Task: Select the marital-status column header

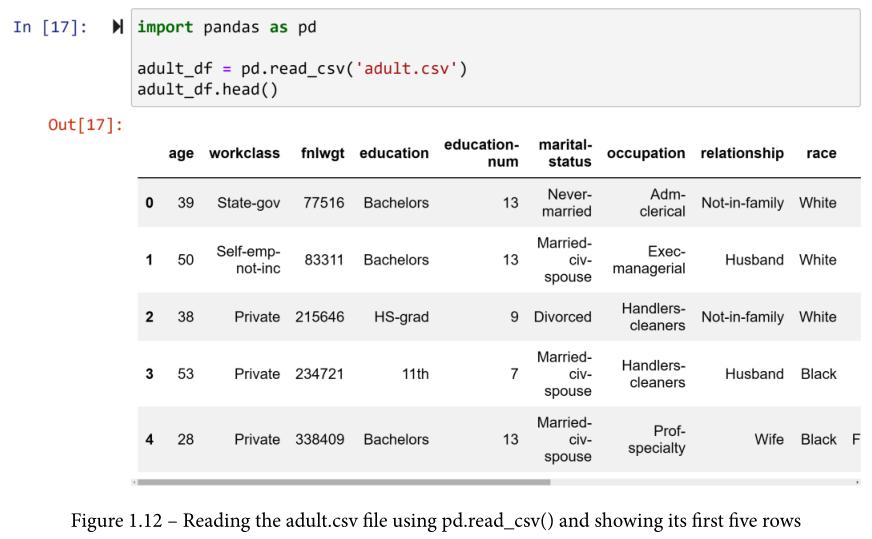Action: (565, 153)
